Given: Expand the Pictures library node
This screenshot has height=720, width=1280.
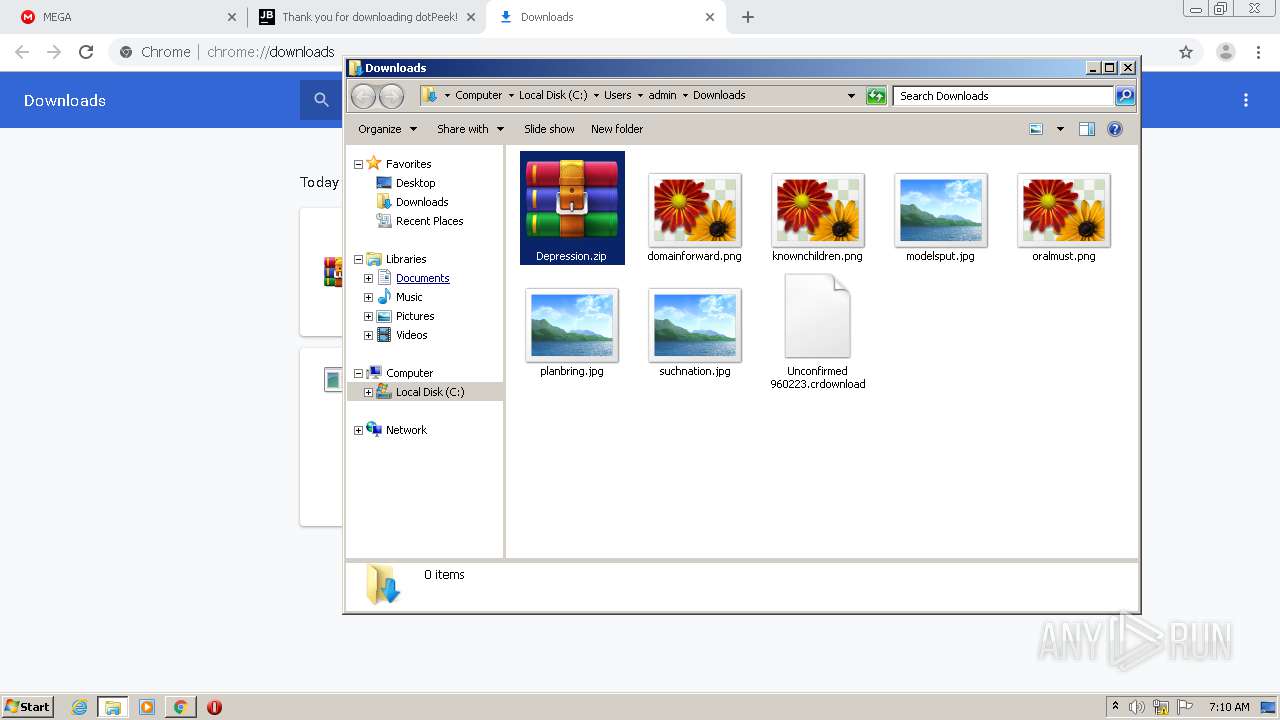Looking at the screenshot, I should point(368,316).
